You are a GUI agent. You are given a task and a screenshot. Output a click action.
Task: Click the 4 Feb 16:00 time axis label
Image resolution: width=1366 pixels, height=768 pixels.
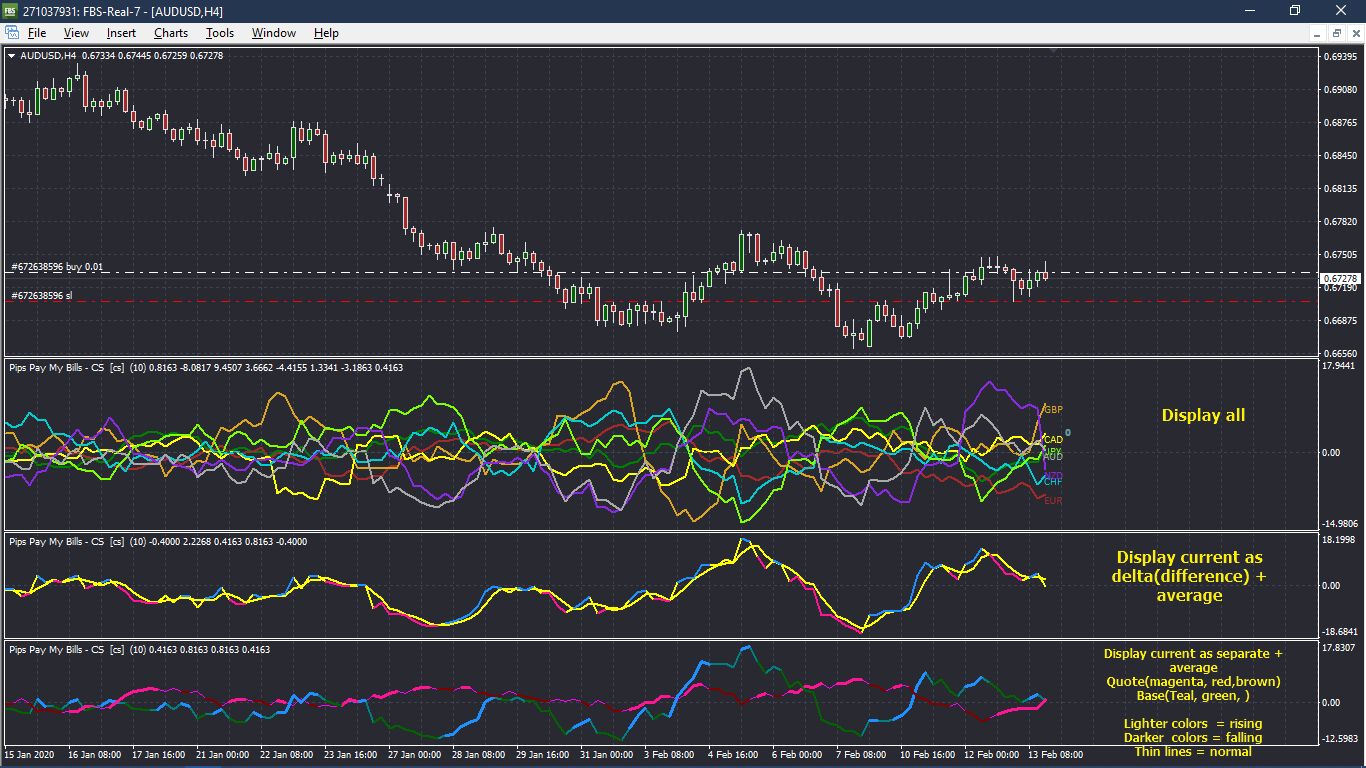pyautogui.click(x=733, y=754)
